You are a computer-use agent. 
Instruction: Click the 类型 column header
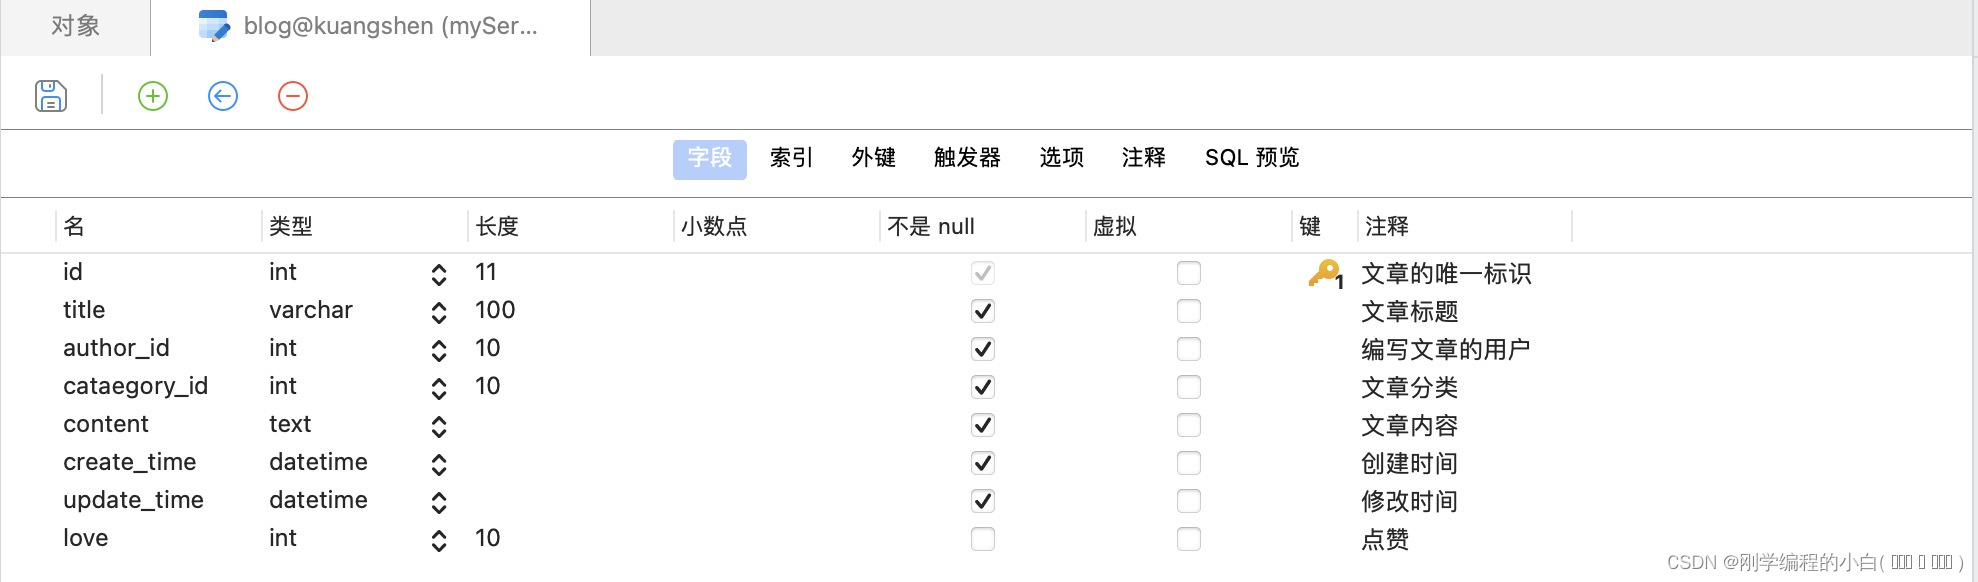click(291, 227)
